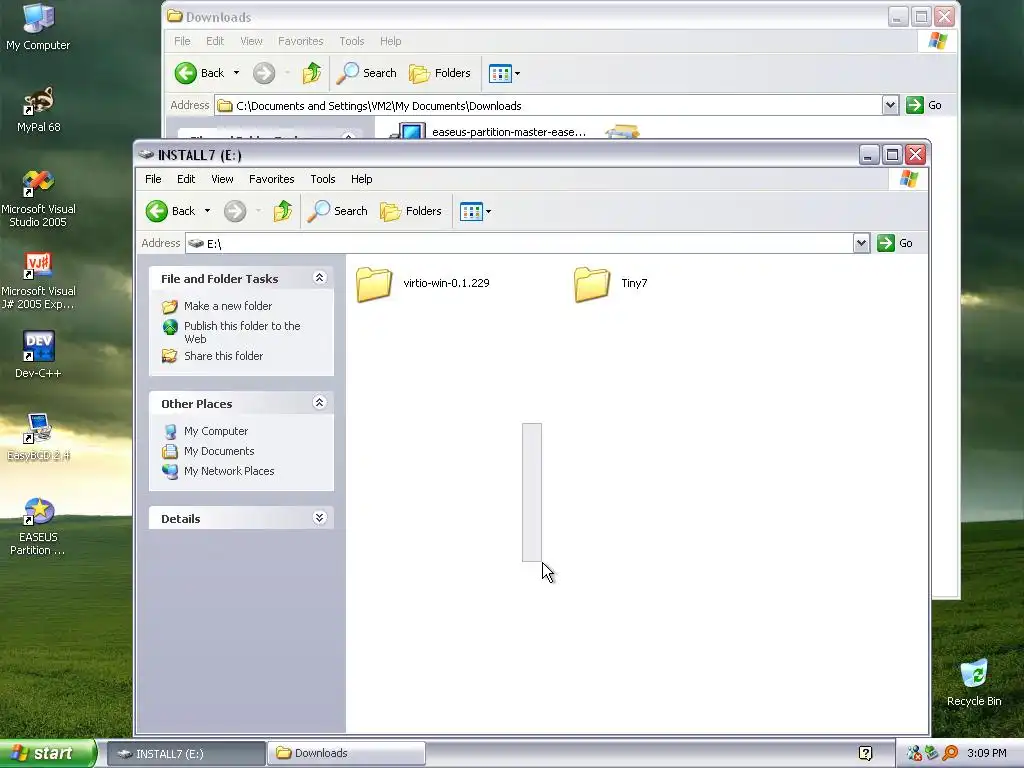Click Safely Remove Hardware tray icon
The image size is (1024, 768).
[x=932, y=753]
